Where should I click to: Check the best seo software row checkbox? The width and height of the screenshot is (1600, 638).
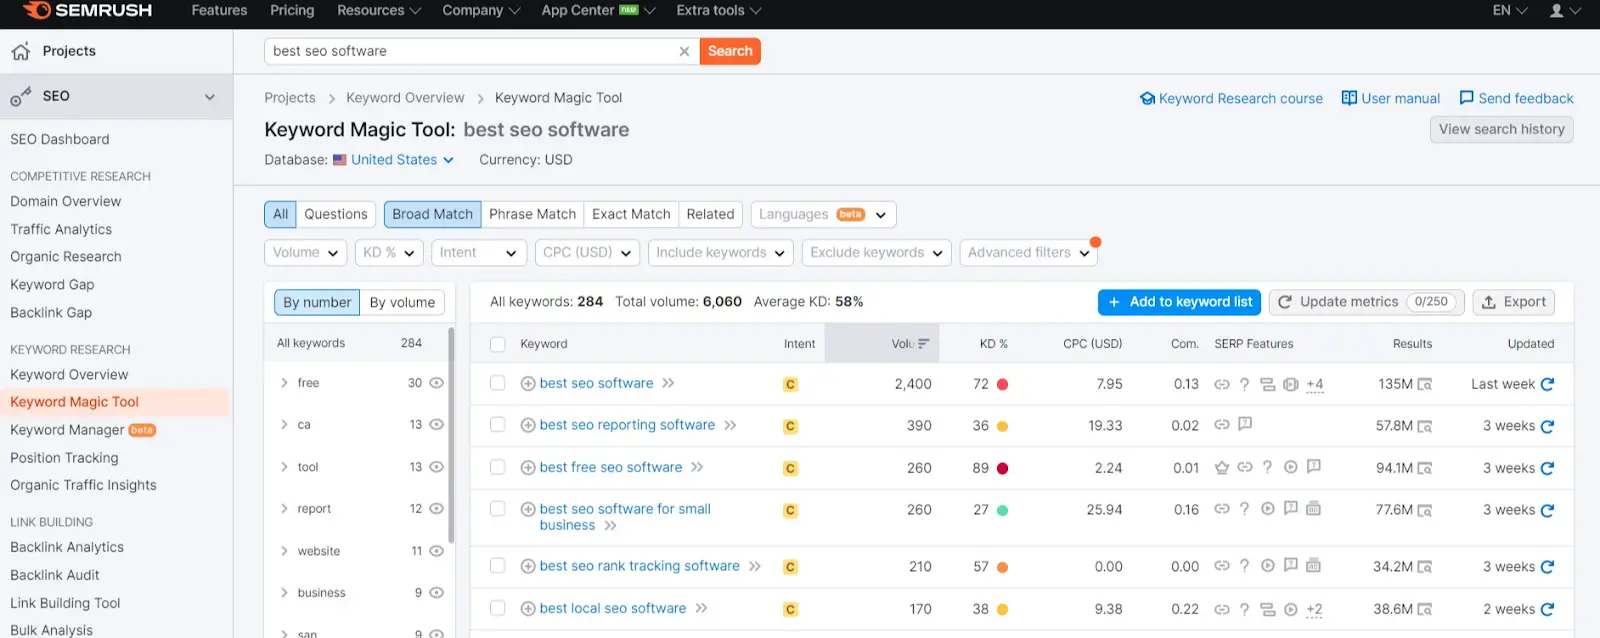(x=497, y=383)
